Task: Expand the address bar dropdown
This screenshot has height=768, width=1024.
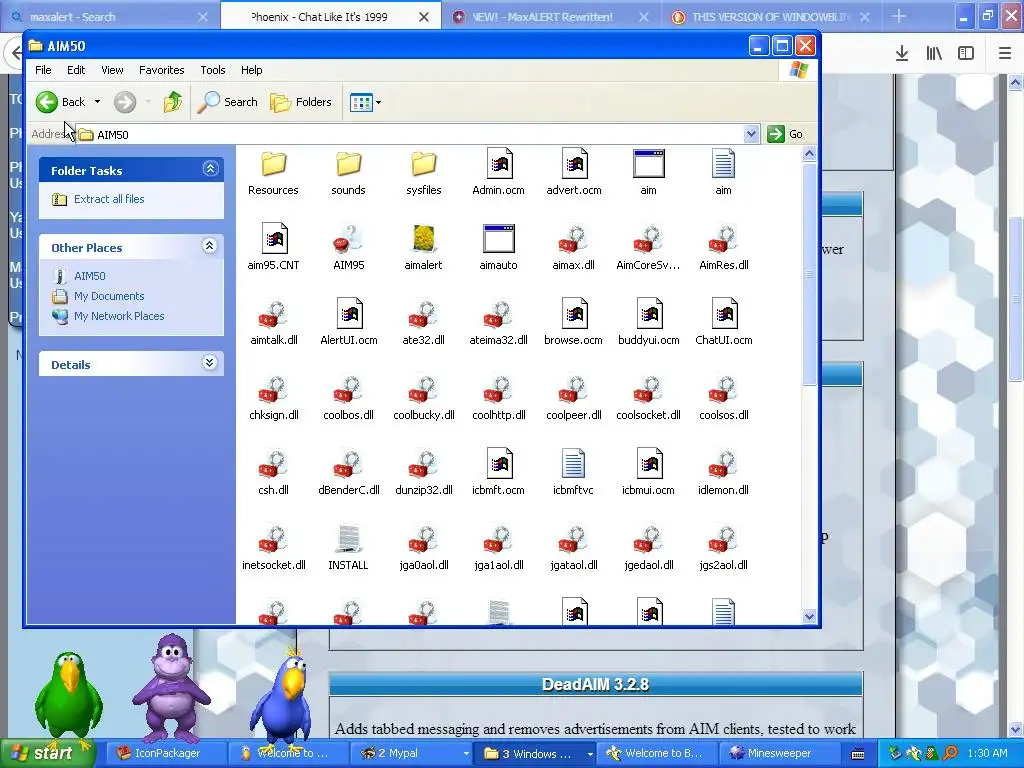Action: (x=751, y=134)
